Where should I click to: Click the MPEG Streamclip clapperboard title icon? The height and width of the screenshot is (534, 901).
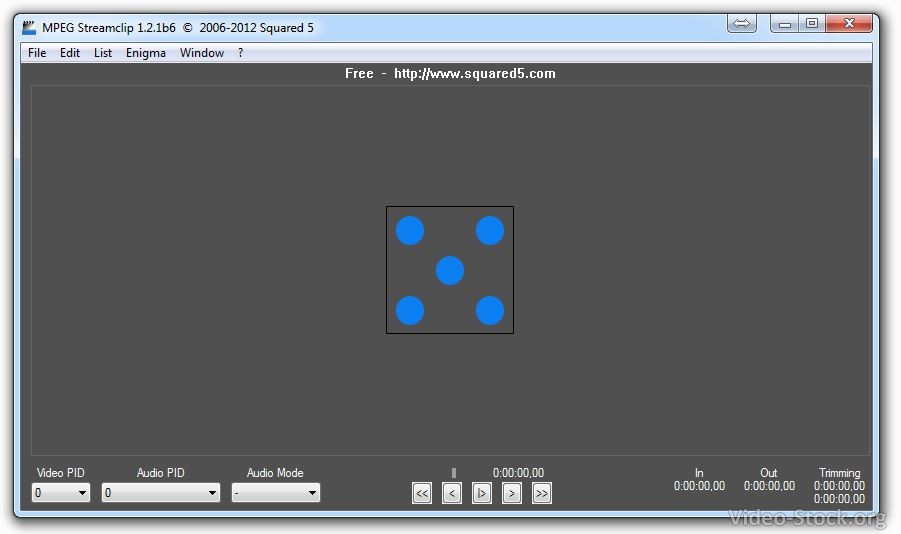point(29,27)
